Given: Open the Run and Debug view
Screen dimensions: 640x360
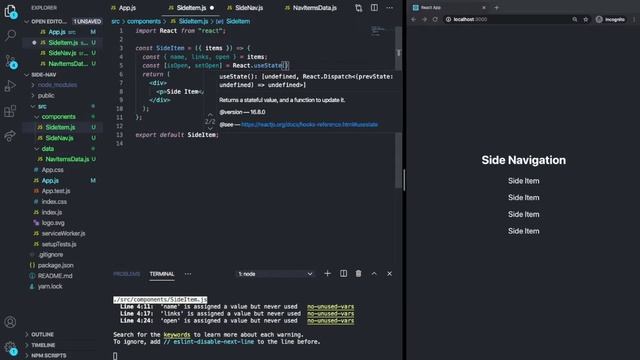Looking at the screenshot, I should [x=10, y=86].
